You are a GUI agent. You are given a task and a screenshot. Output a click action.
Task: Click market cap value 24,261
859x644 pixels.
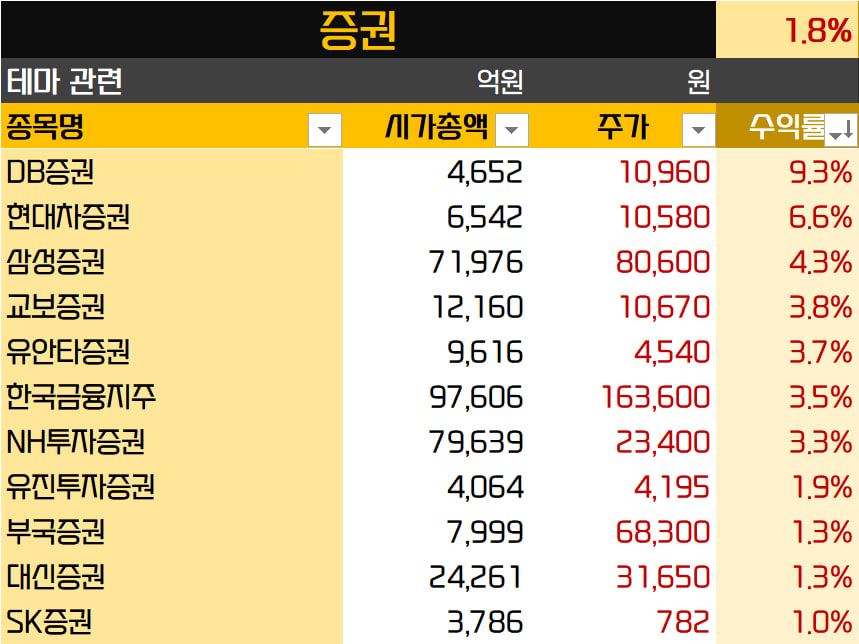(475, 577)
